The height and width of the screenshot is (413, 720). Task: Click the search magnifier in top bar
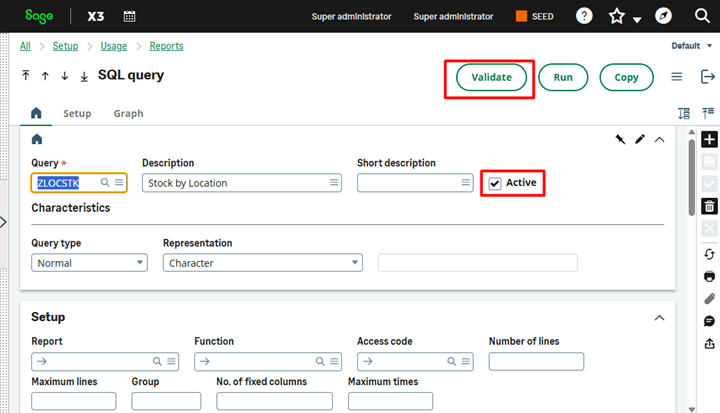[x=700, y=17]
